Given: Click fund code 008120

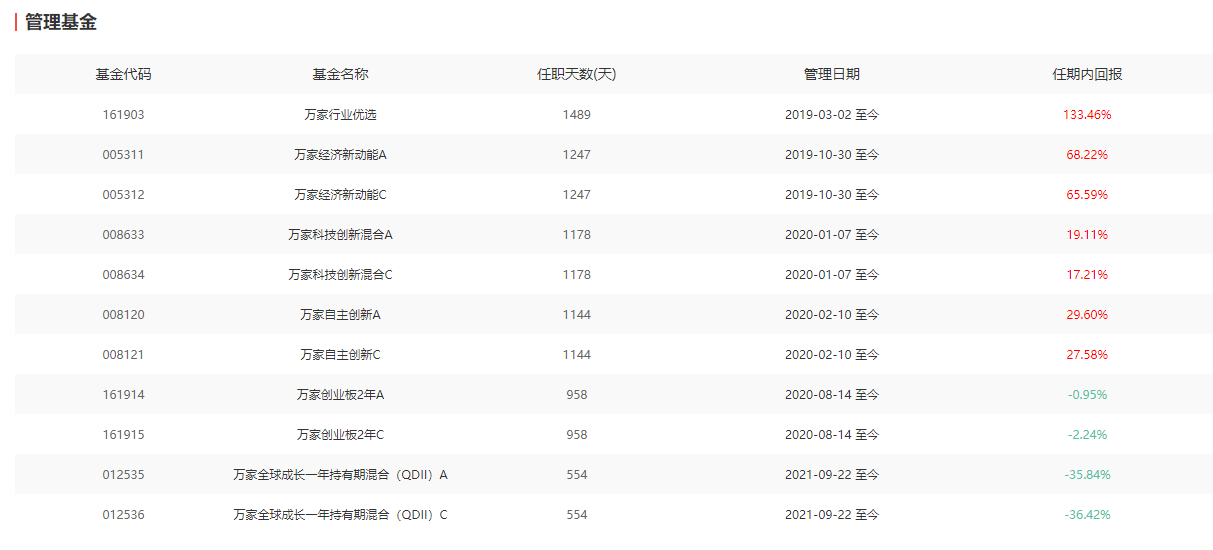Looking at the screenshot, I should click(x=124, y=315).
